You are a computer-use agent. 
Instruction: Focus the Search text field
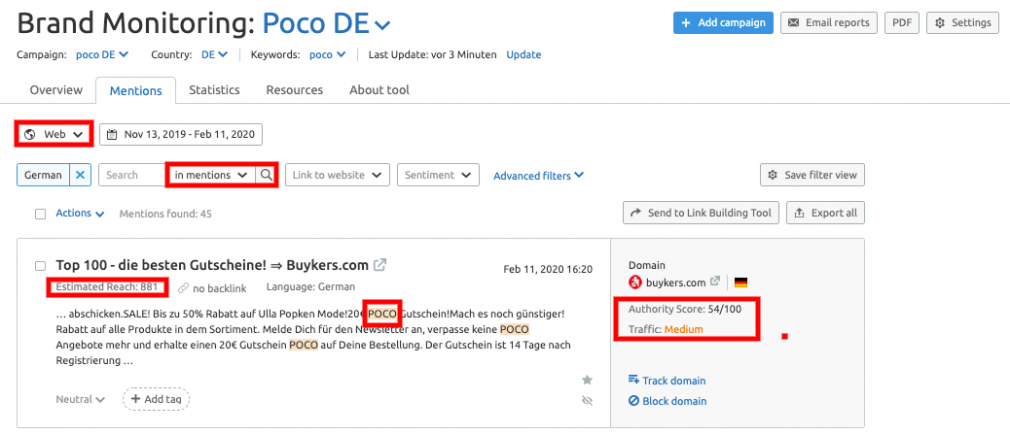pos(133,175)
